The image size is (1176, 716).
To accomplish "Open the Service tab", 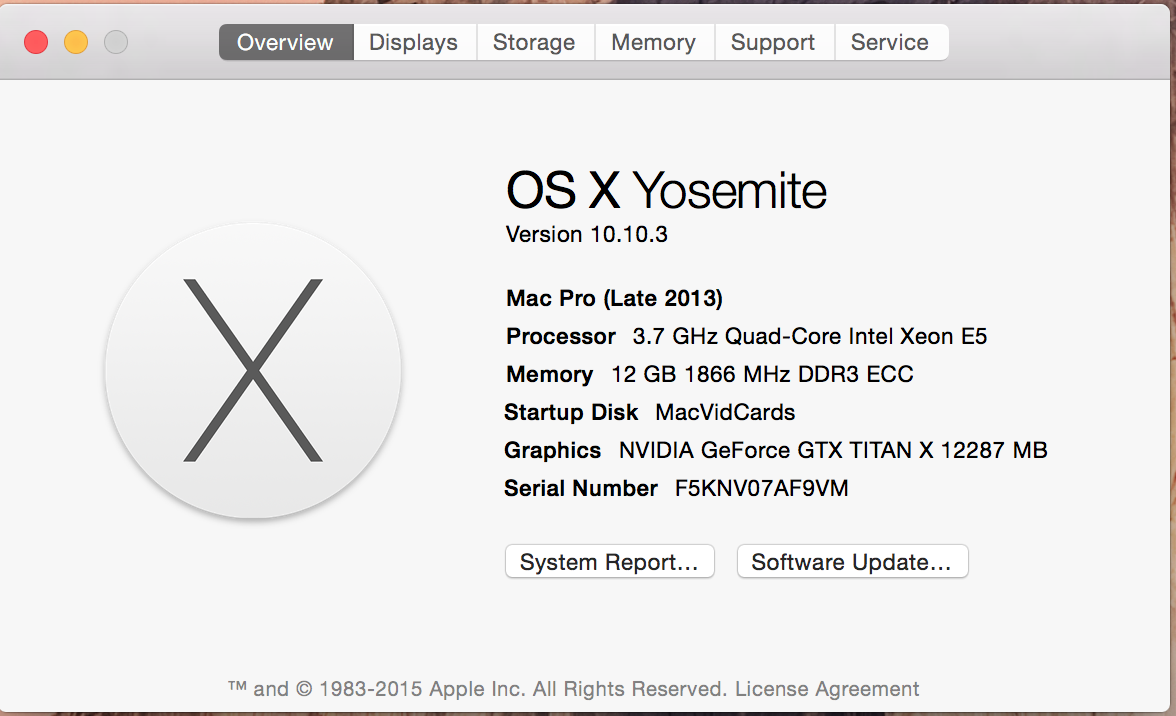I will 889,42.
